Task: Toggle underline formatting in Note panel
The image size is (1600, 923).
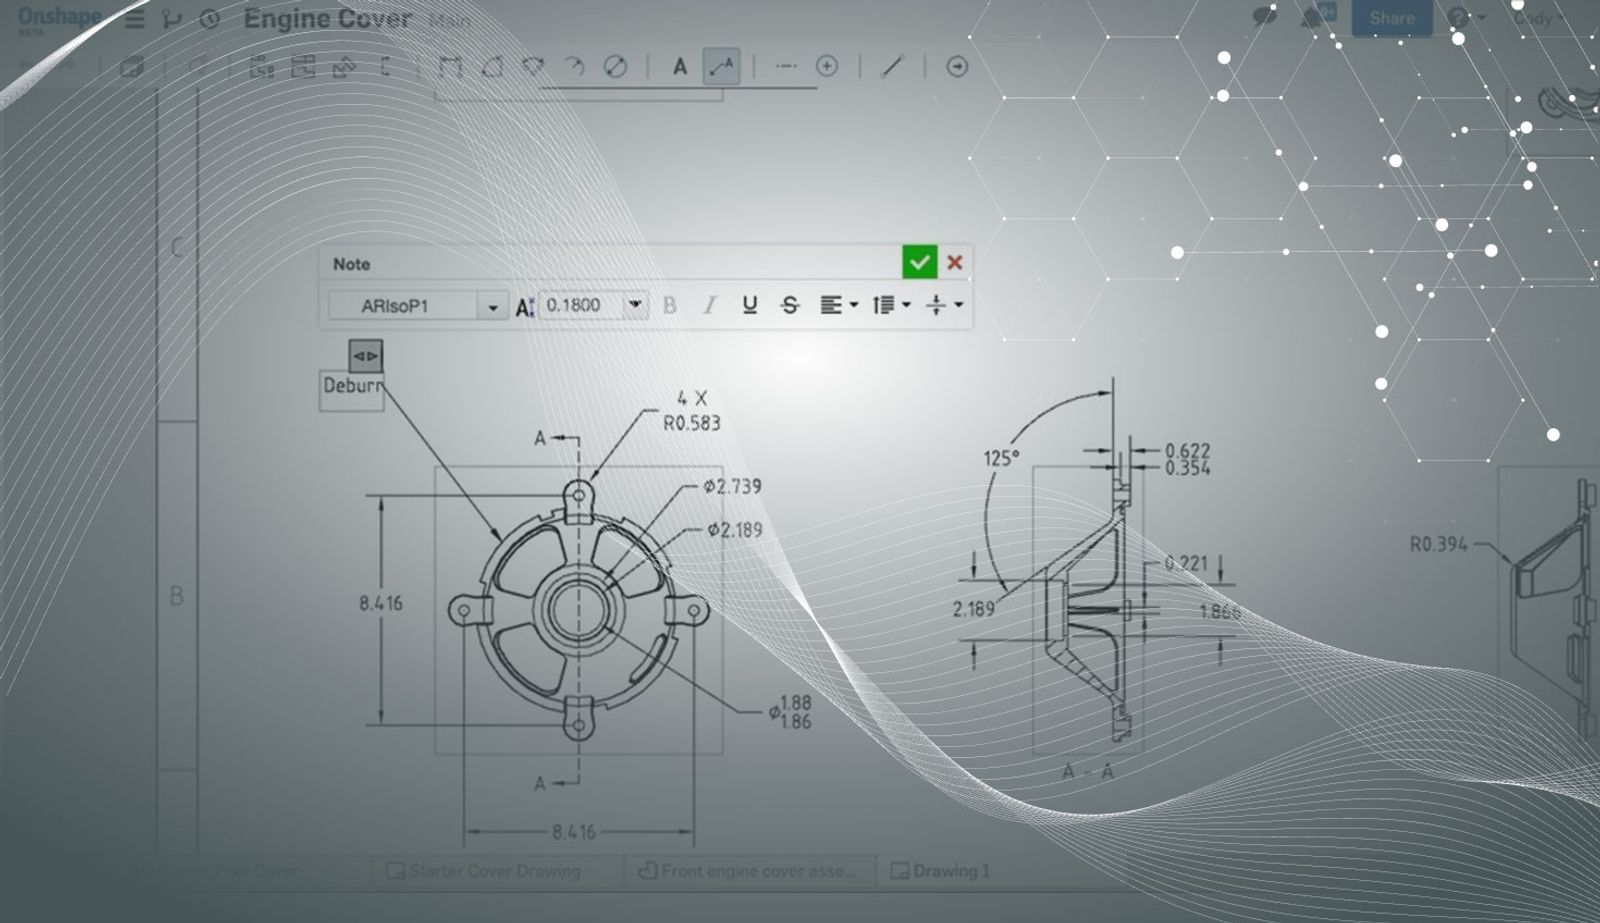Action: click(x=750, y=305)
